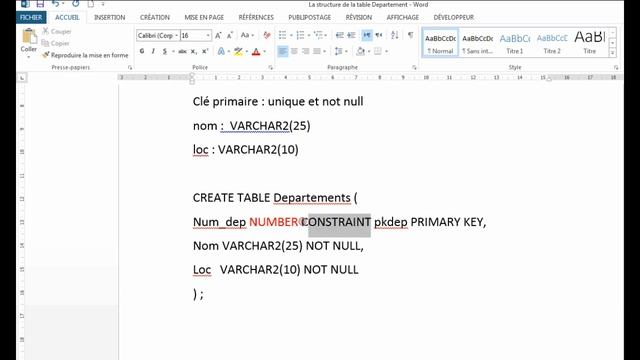Click the undo arrow in the quick access toolbar
Image resolution: width=640 pixels, height=360 pixels.
[56, 4]
